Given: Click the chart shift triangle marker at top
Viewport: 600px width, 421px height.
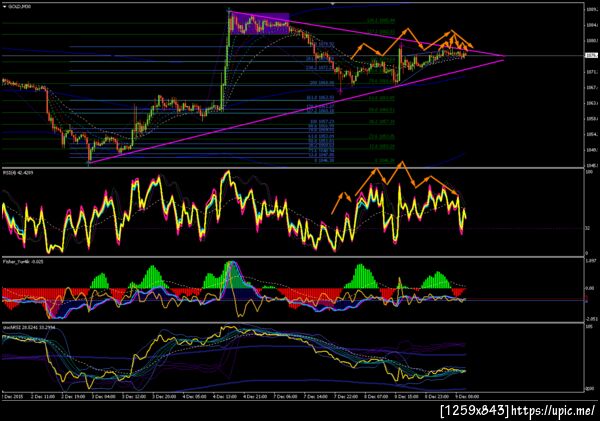Looking at the screenshot, I should pyautogui.click(x=333, y=3).
